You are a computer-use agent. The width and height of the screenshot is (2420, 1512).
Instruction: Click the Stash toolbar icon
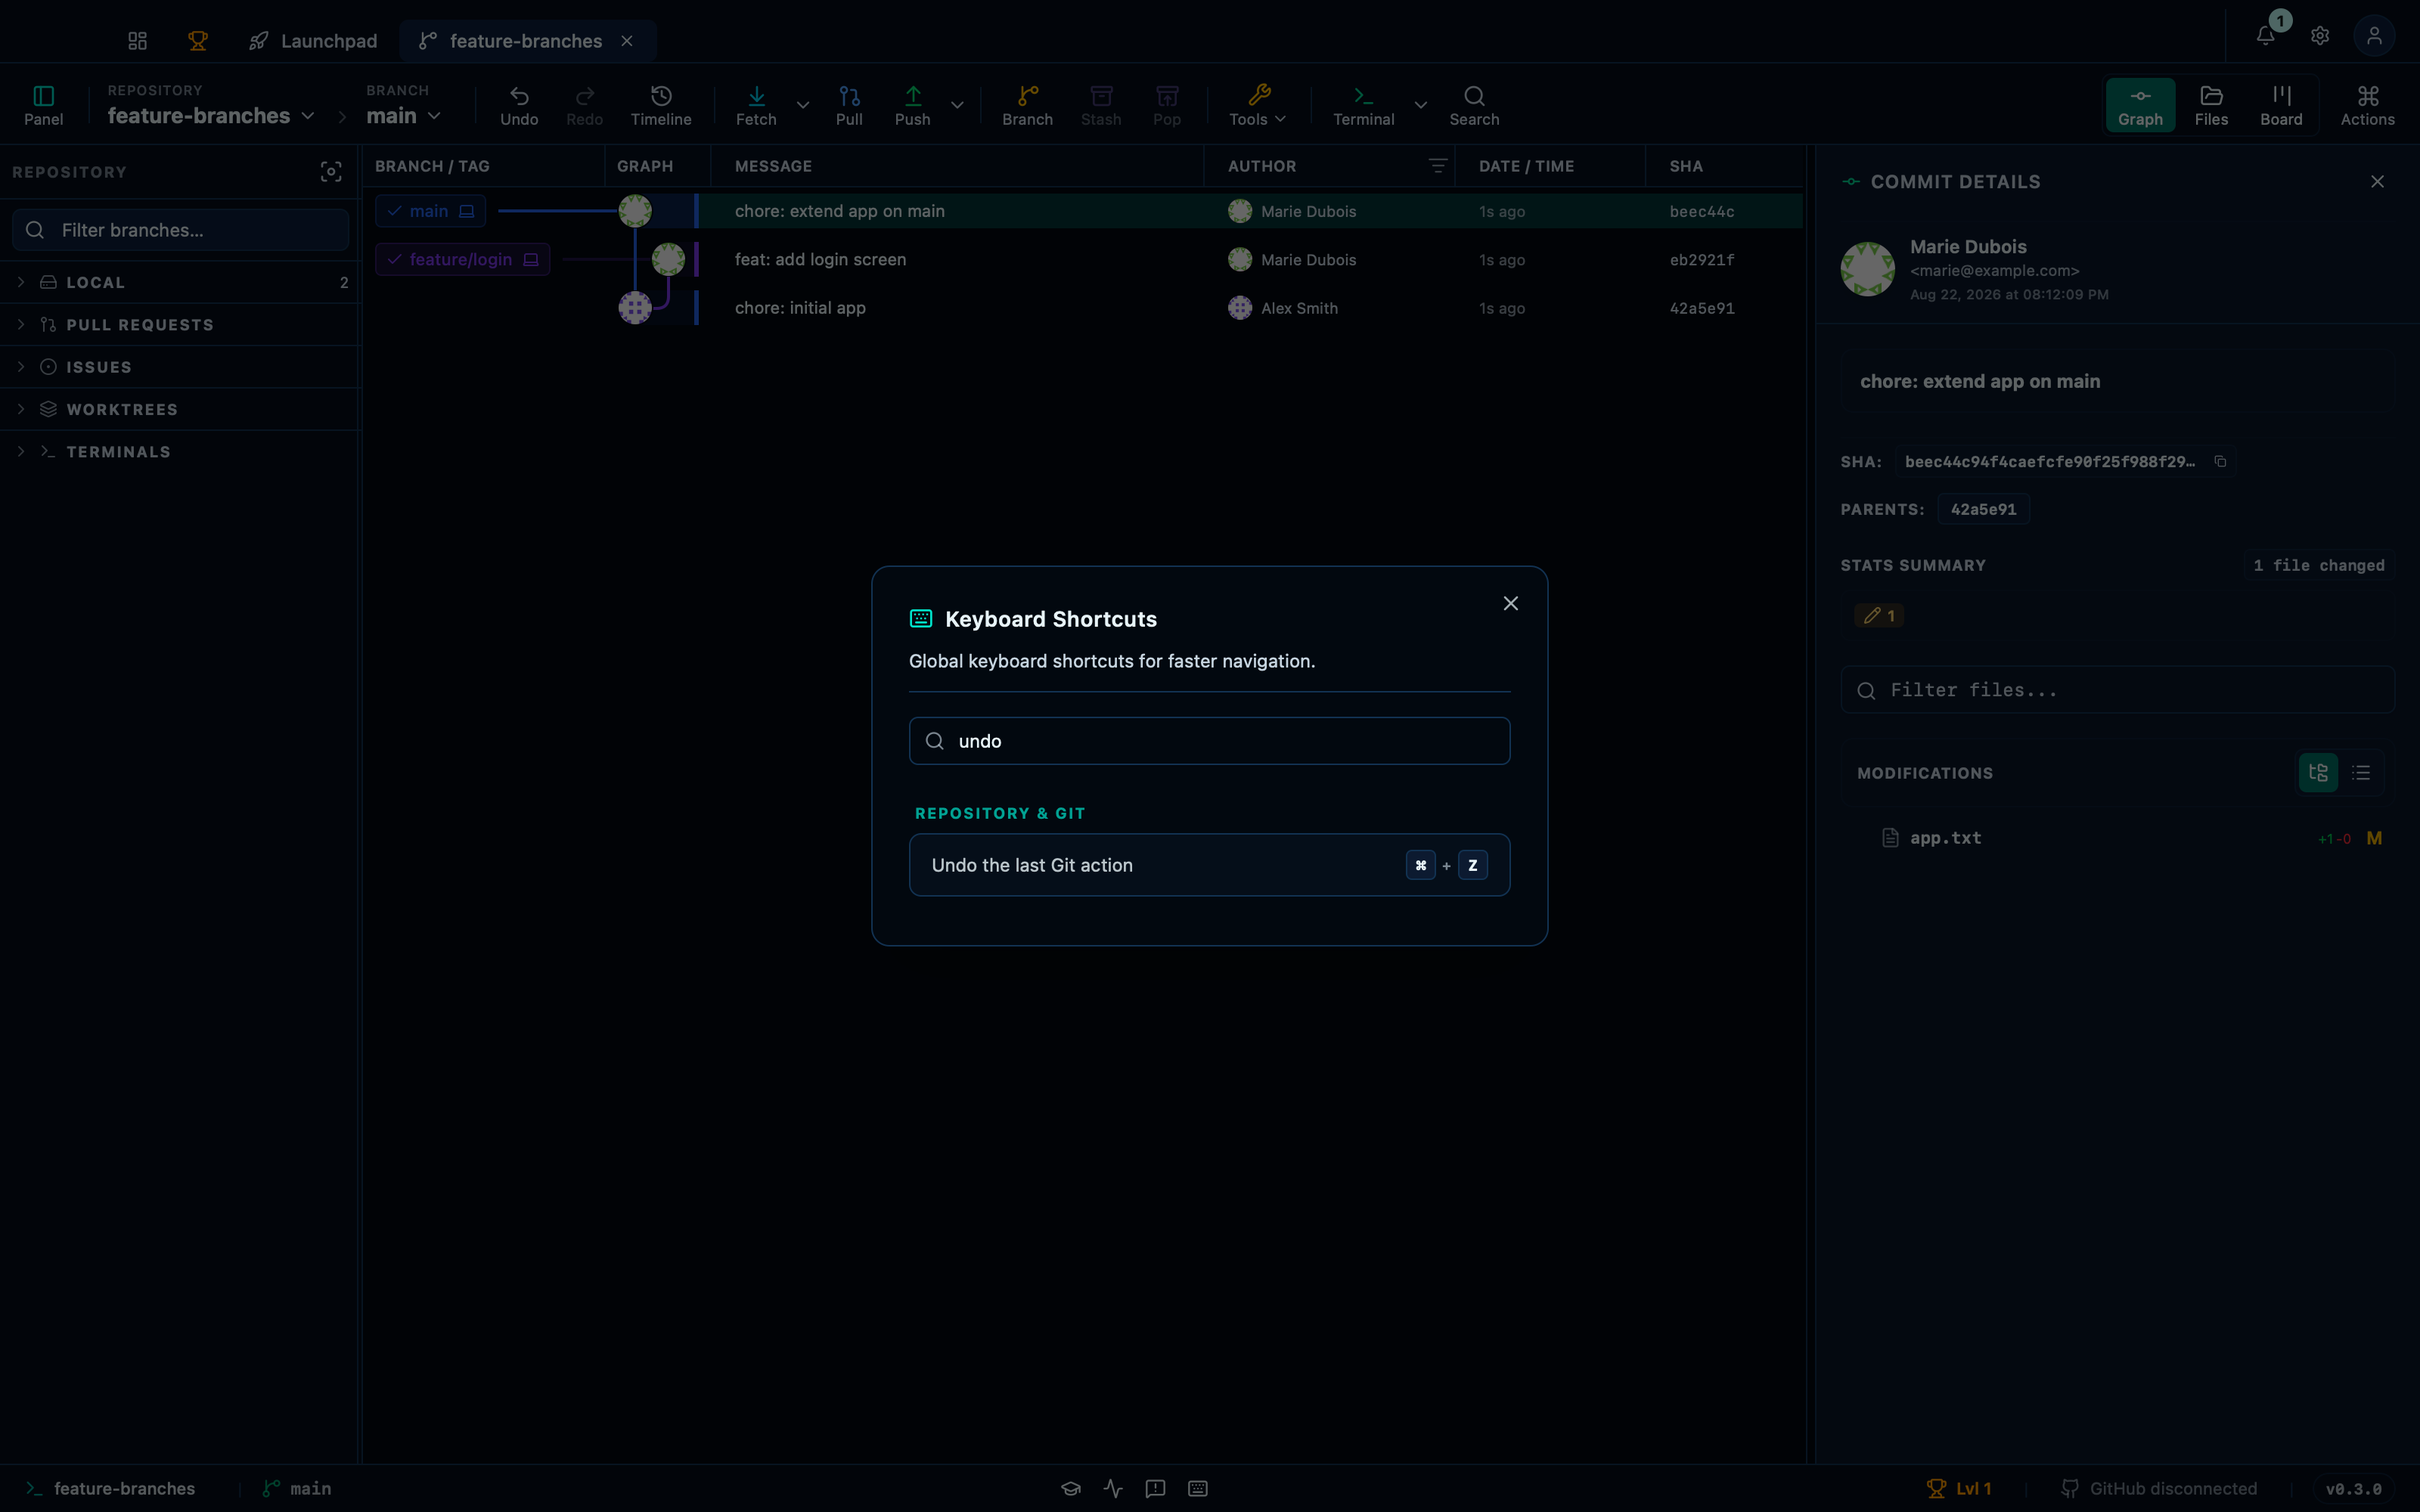[1101, 105]
